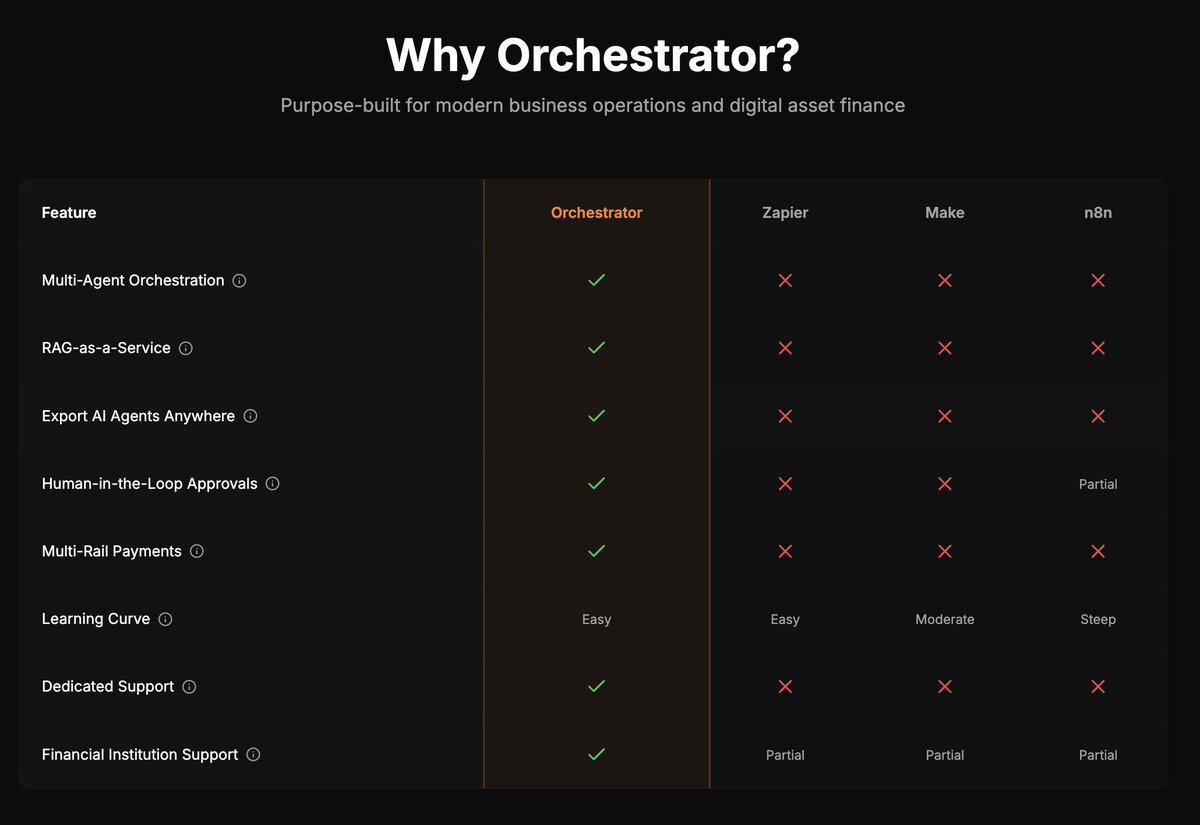Click Zapier red X for Export AI Agents Anywhere
The height and width of the screenshot is (825, 1200).
point(785,416)
